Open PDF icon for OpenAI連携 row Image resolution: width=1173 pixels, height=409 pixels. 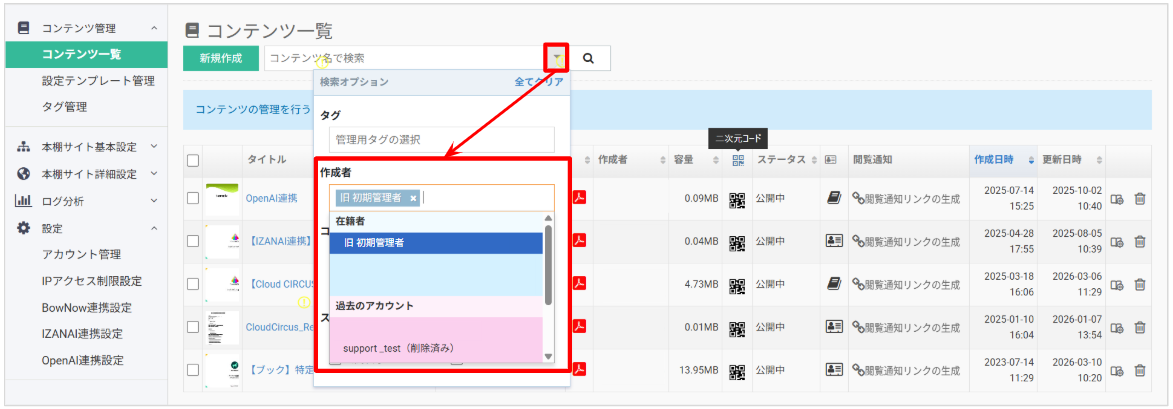(579, 197)
